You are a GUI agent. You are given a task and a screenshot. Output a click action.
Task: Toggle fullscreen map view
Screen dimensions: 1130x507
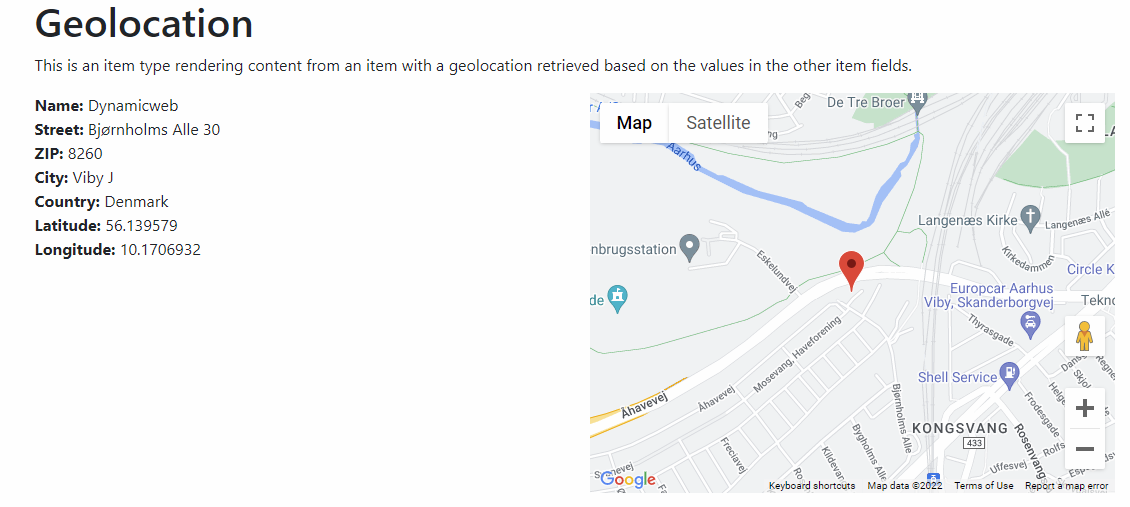[1085, 123]
